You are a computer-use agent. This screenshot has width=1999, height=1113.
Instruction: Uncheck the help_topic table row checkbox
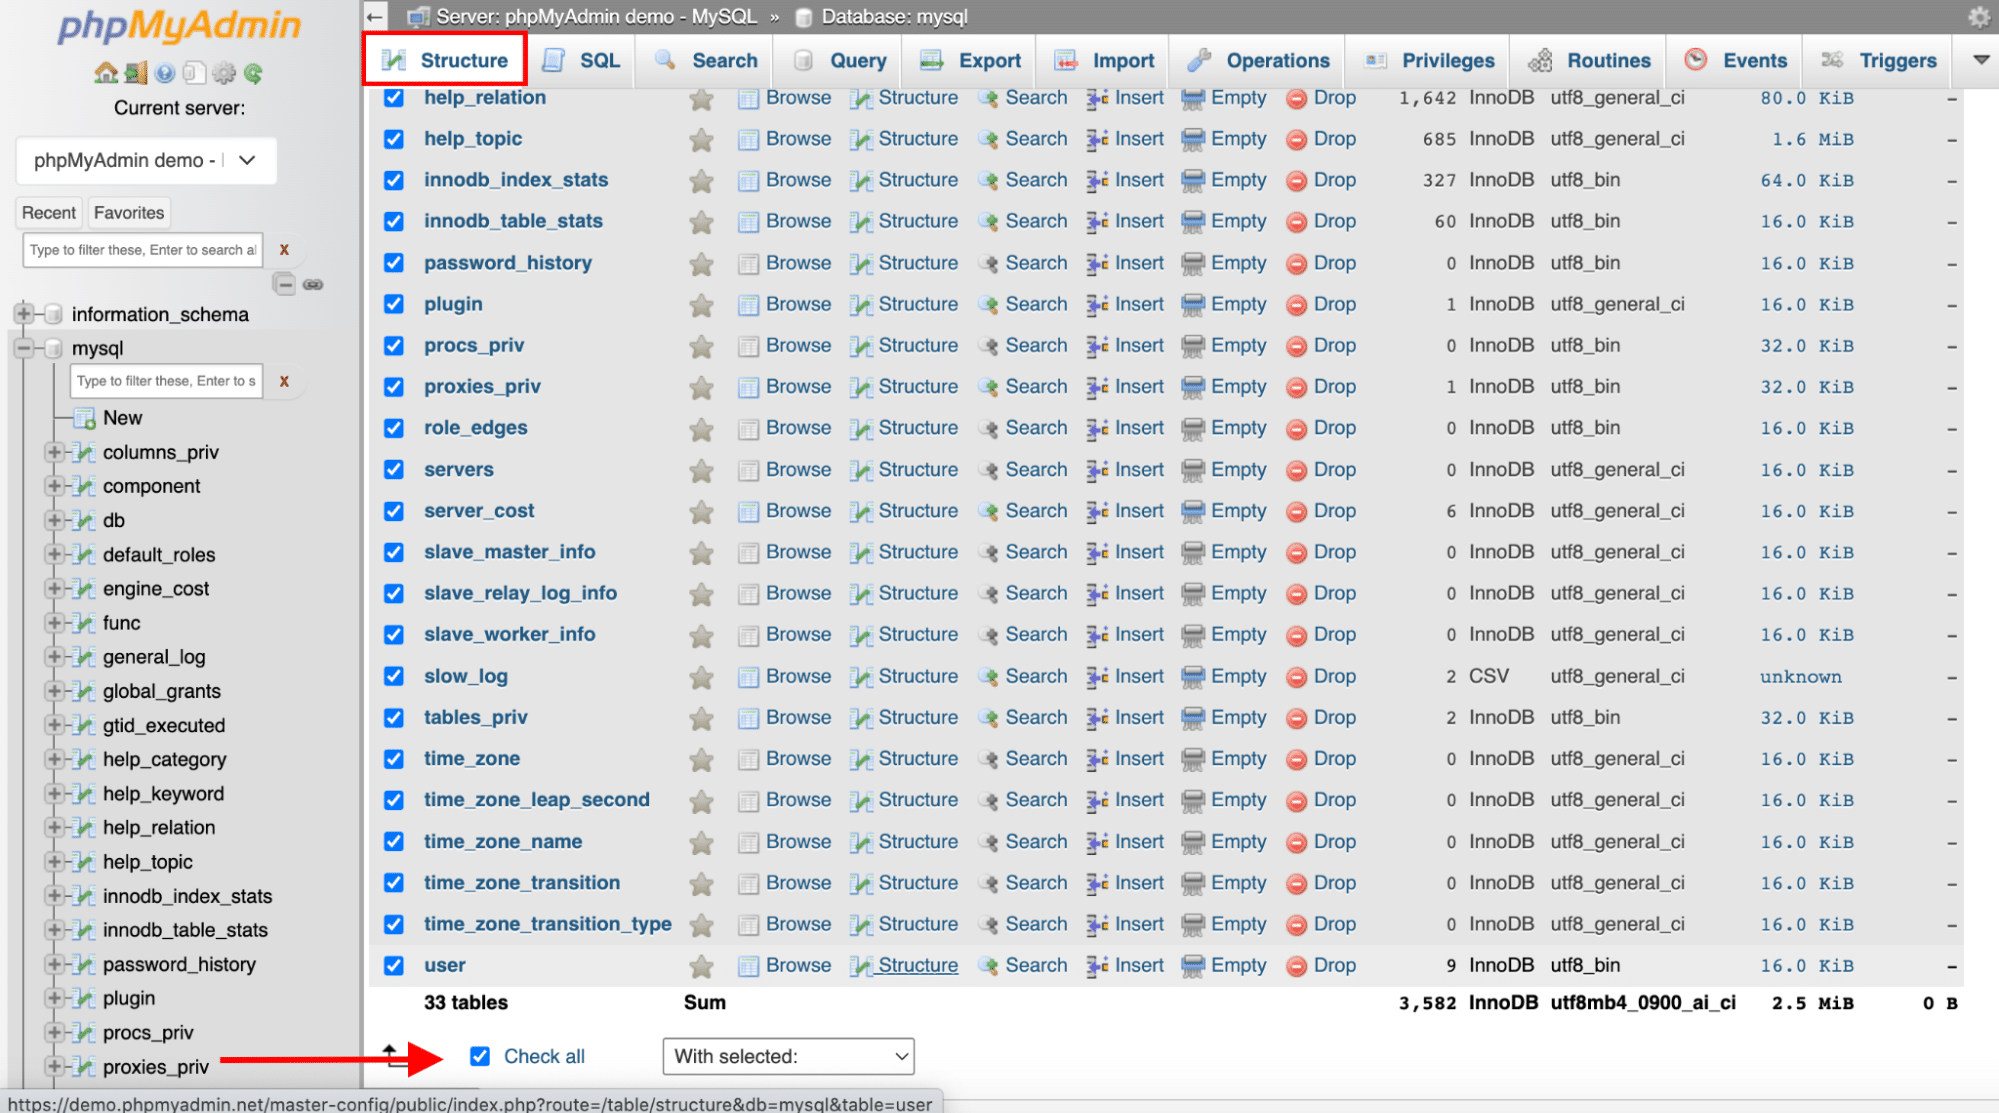393,139
